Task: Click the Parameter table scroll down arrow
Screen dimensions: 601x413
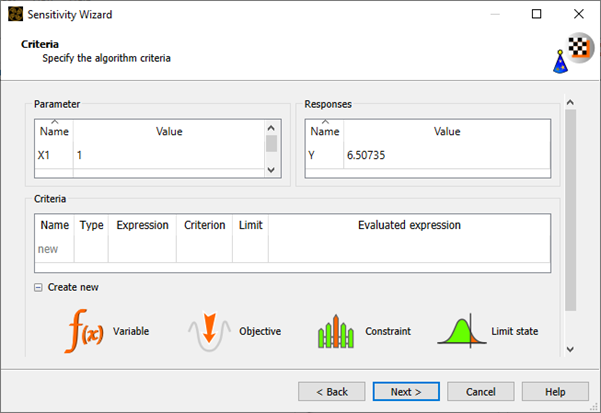Action: [271, 170]
